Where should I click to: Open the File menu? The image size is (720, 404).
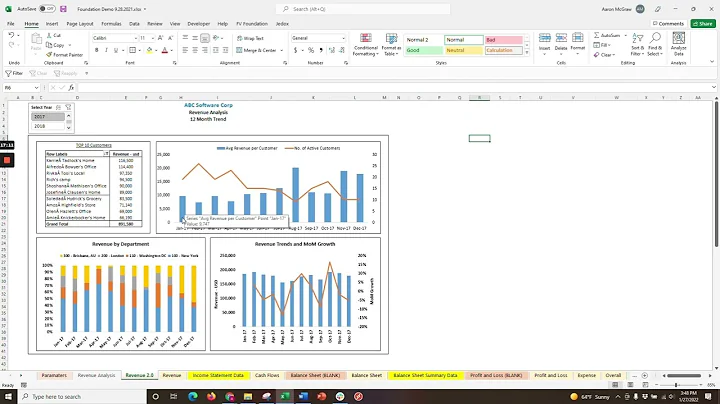coord(11,23)
